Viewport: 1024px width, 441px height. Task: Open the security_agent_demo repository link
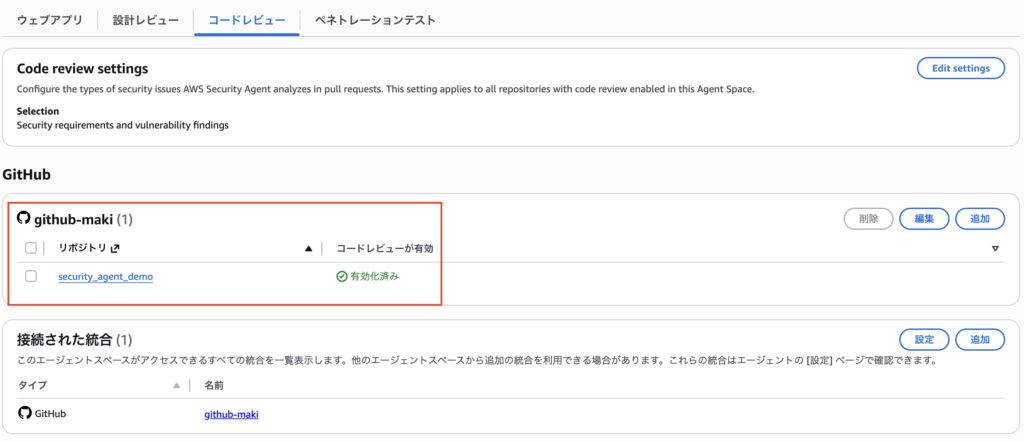tap(106, 276)
